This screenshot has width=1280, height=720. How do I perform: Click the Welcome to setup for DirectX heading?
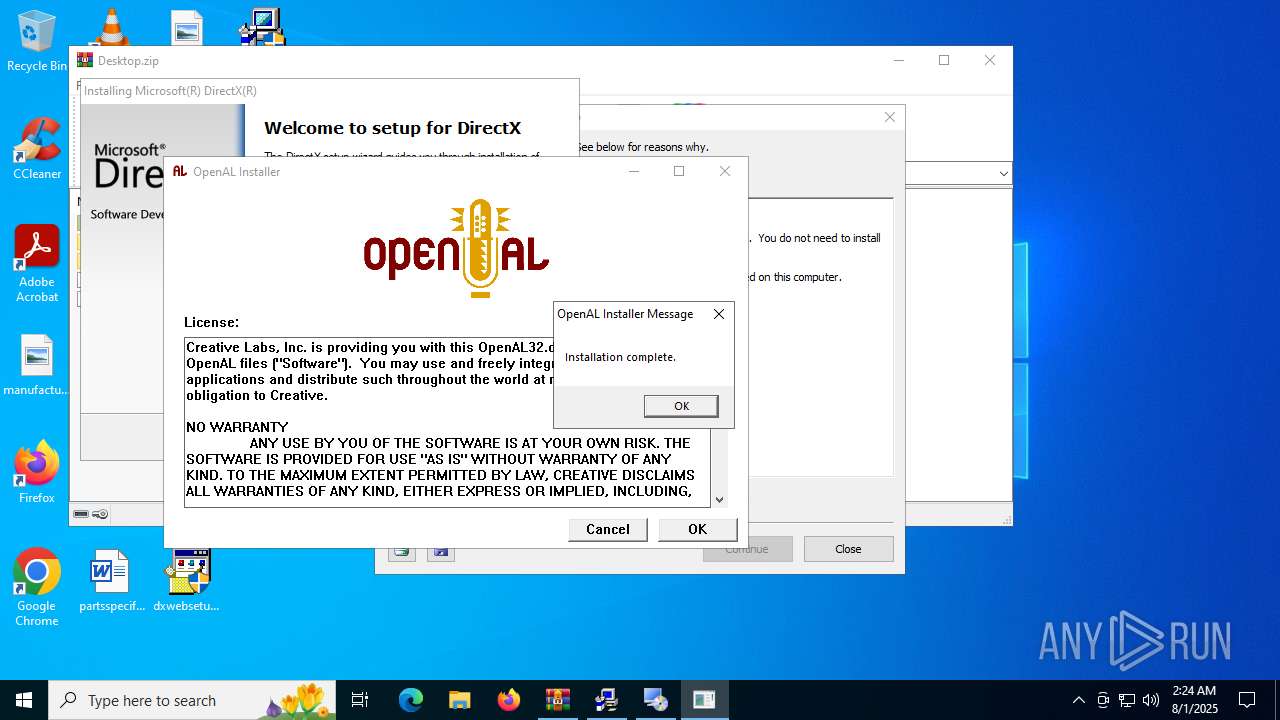392,128
